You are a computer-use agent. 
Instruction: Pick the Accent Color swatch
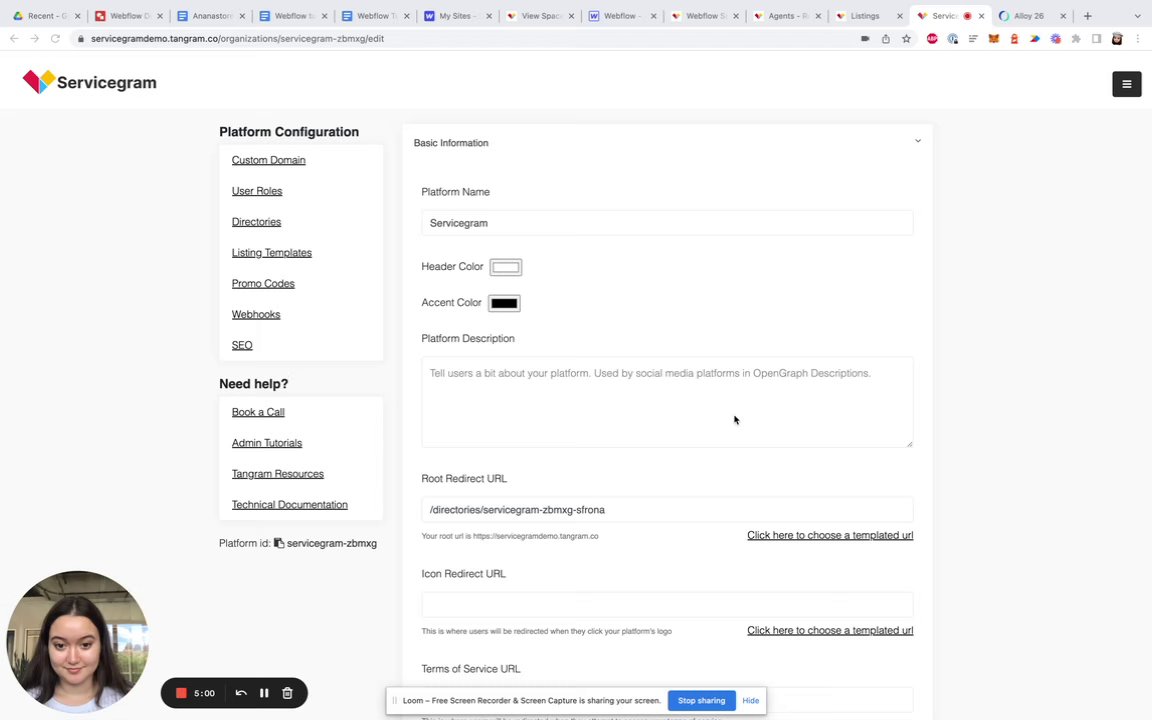pyautogui.click(x=504, y=303)
